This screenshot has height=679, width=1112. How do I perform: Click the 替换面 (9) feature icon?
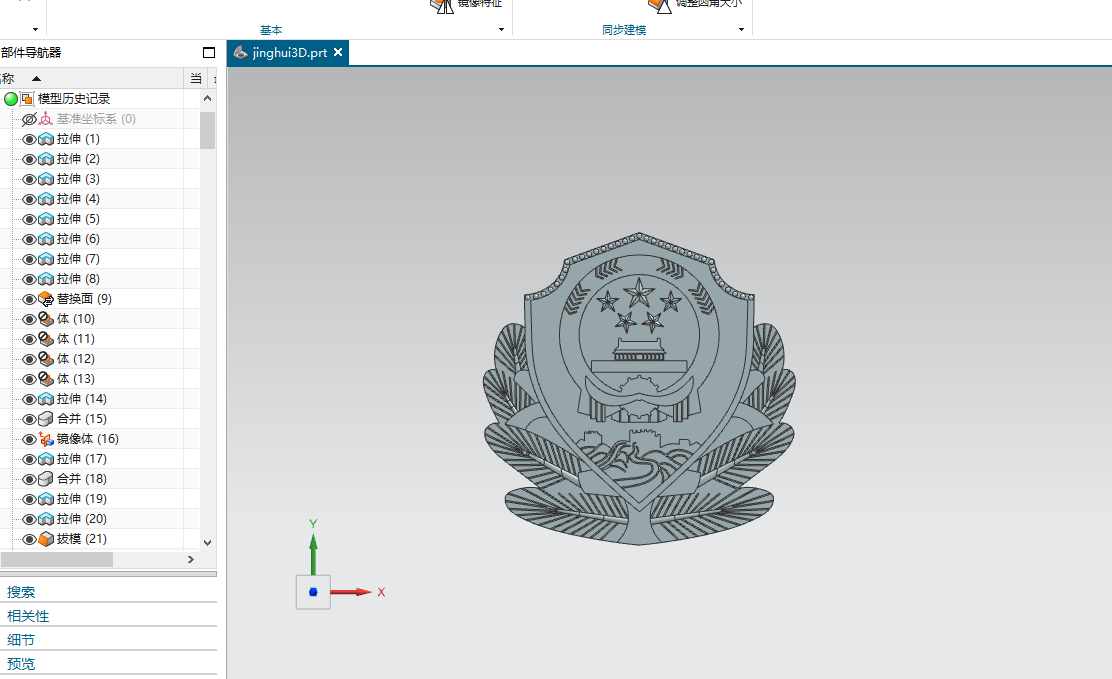[46, 299]
